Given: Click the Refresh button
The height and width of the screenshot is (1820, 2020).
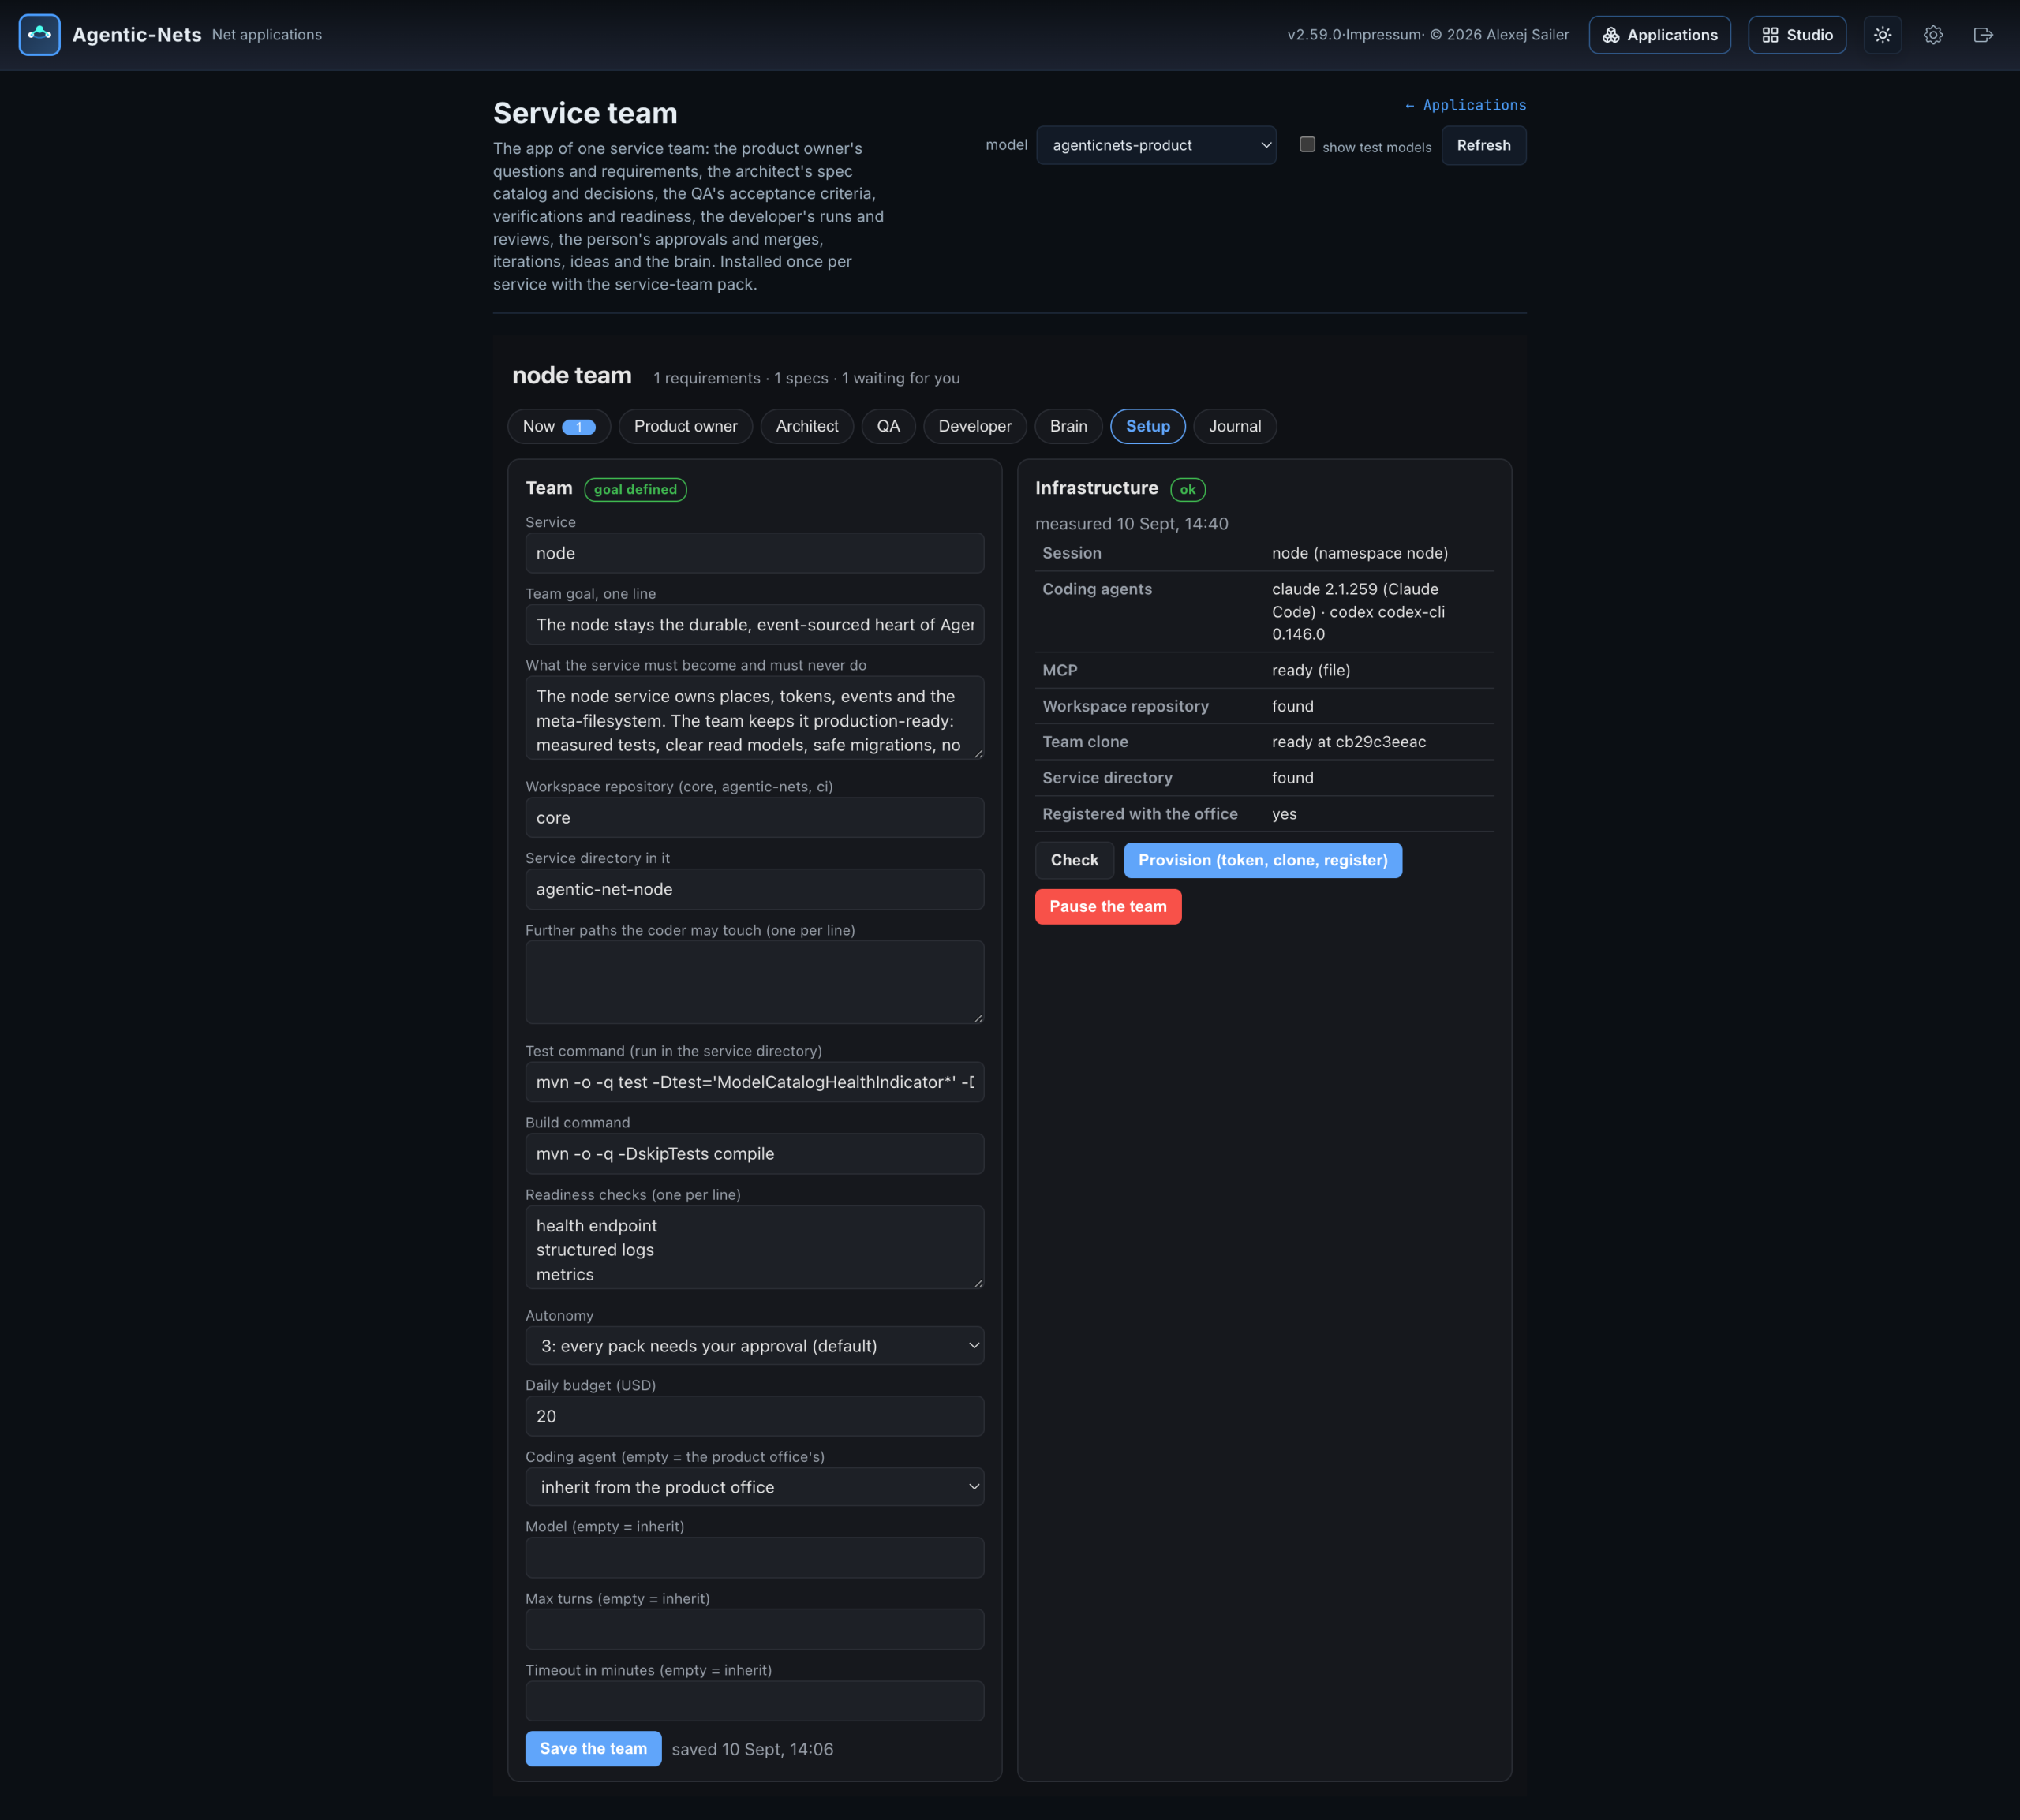Looking at the screenshot, I should click(1484, 145).
